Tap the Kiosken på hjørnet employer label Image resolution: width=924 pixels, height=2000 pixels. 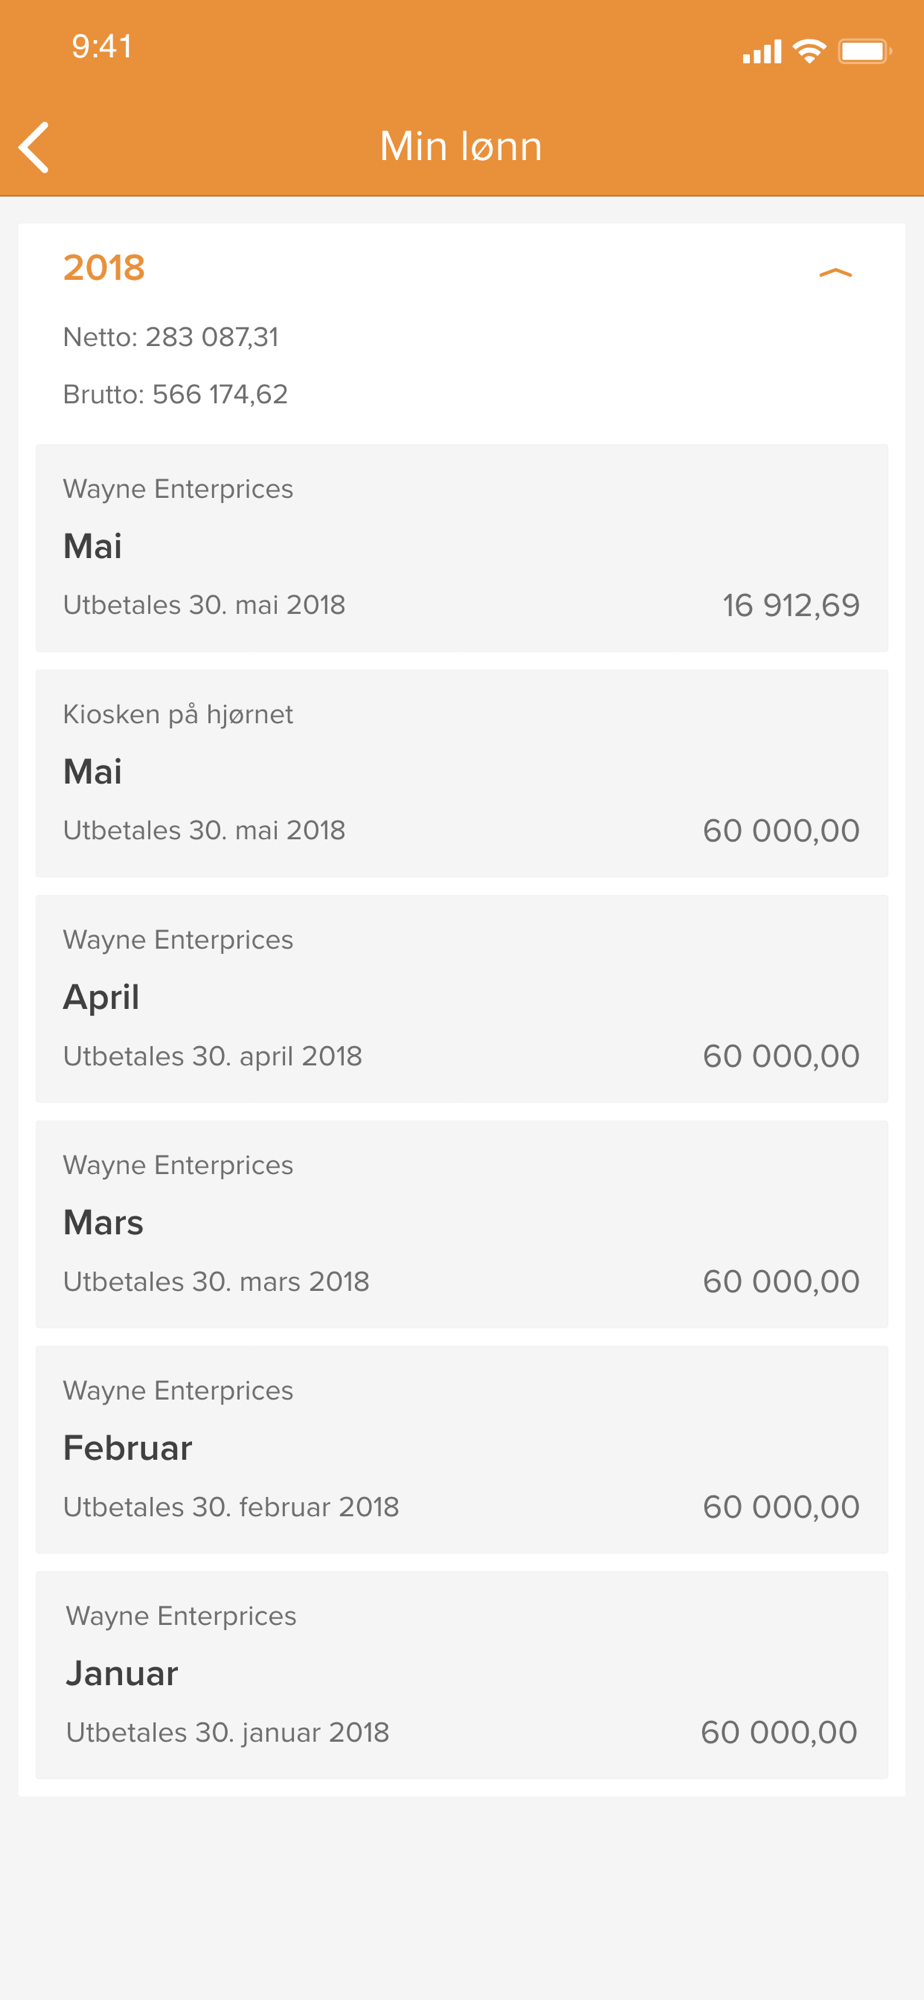pos(178,714)
